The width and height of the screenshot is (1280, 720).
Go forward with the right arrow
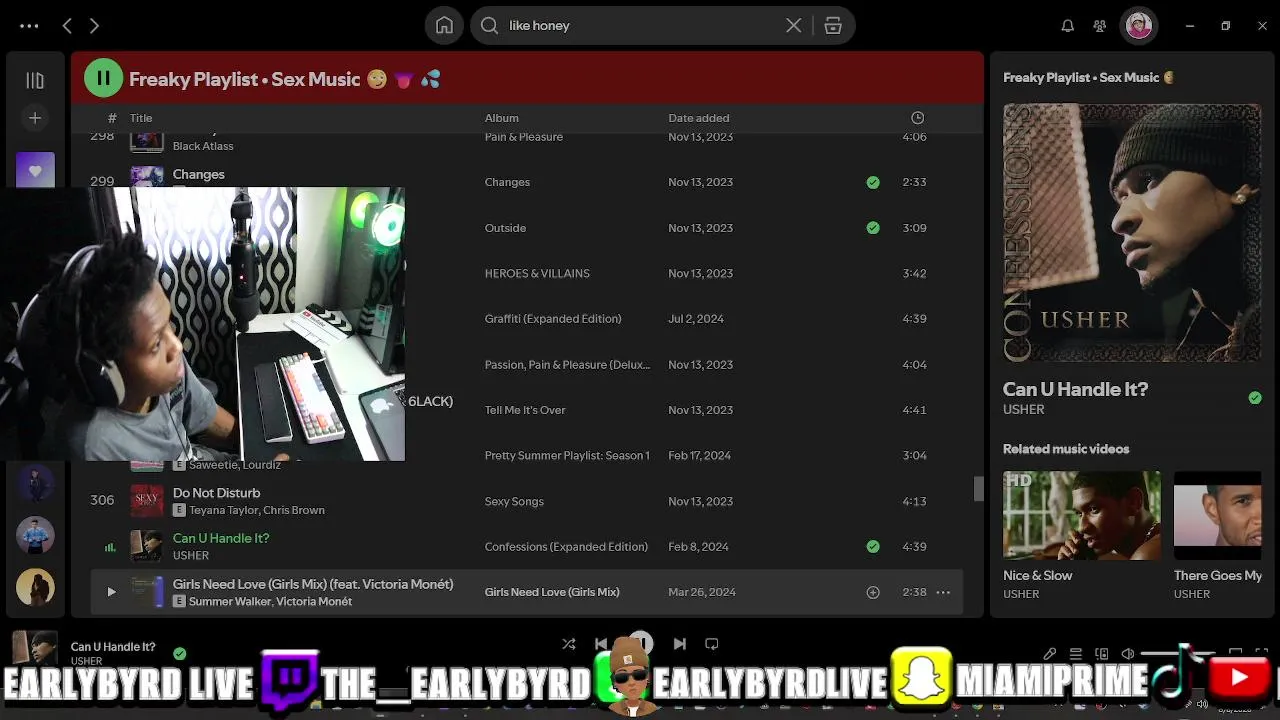tap(94, 26)
